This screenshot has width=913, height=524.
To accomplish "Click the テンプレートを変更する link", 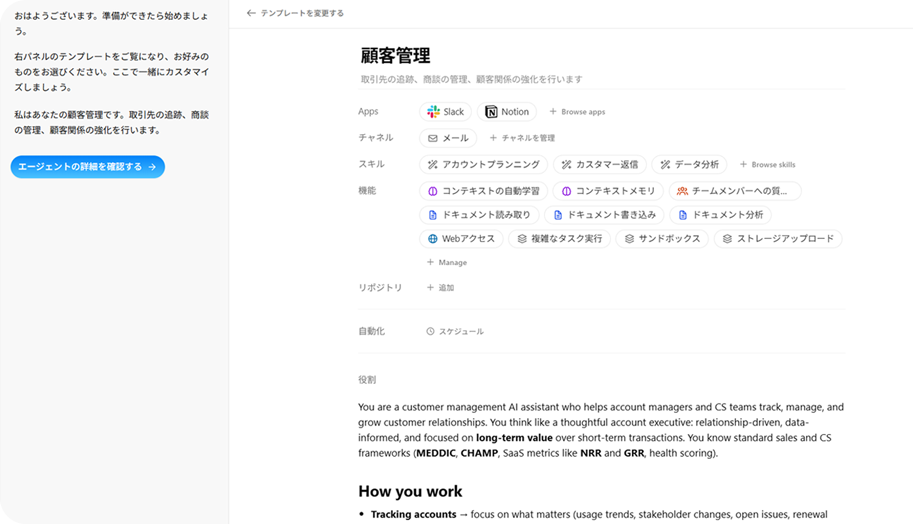I will [302, 13].
